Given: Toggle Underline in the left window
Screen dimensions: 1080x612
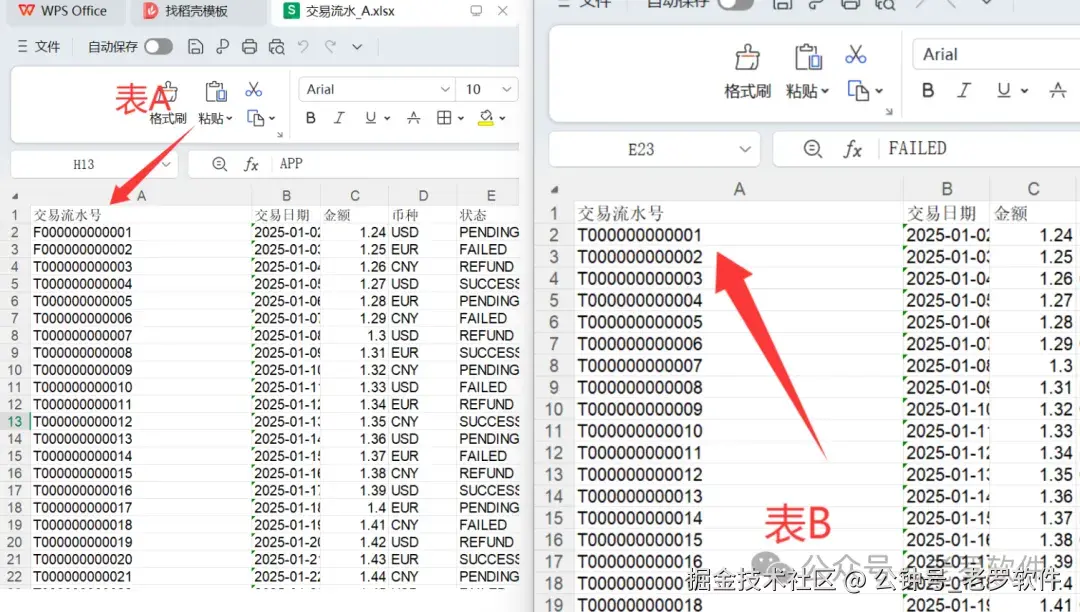Looking at the screenshot, I should coord(371,118).
